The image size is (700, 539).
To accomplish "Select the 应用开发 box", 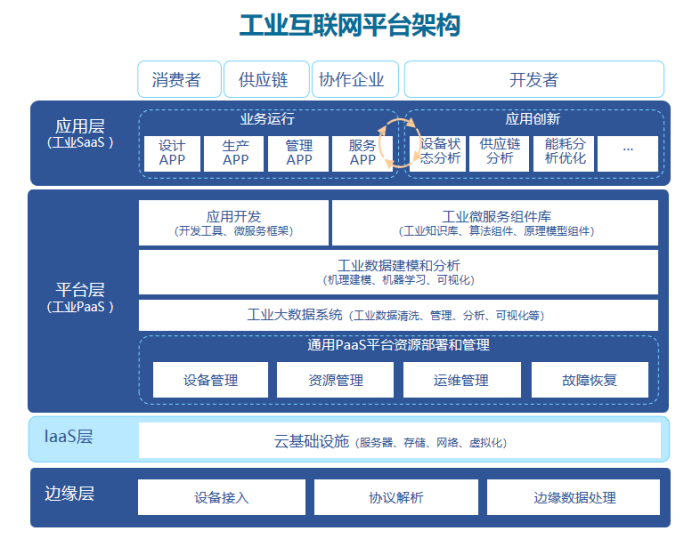I will 233,222.
